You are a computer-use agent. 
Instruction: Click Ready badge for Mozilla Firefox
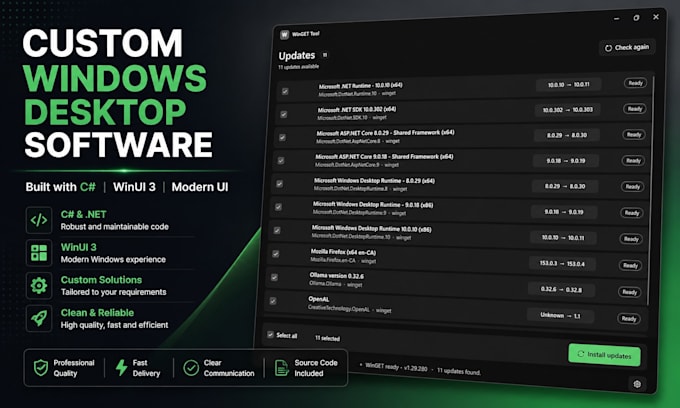630,266
